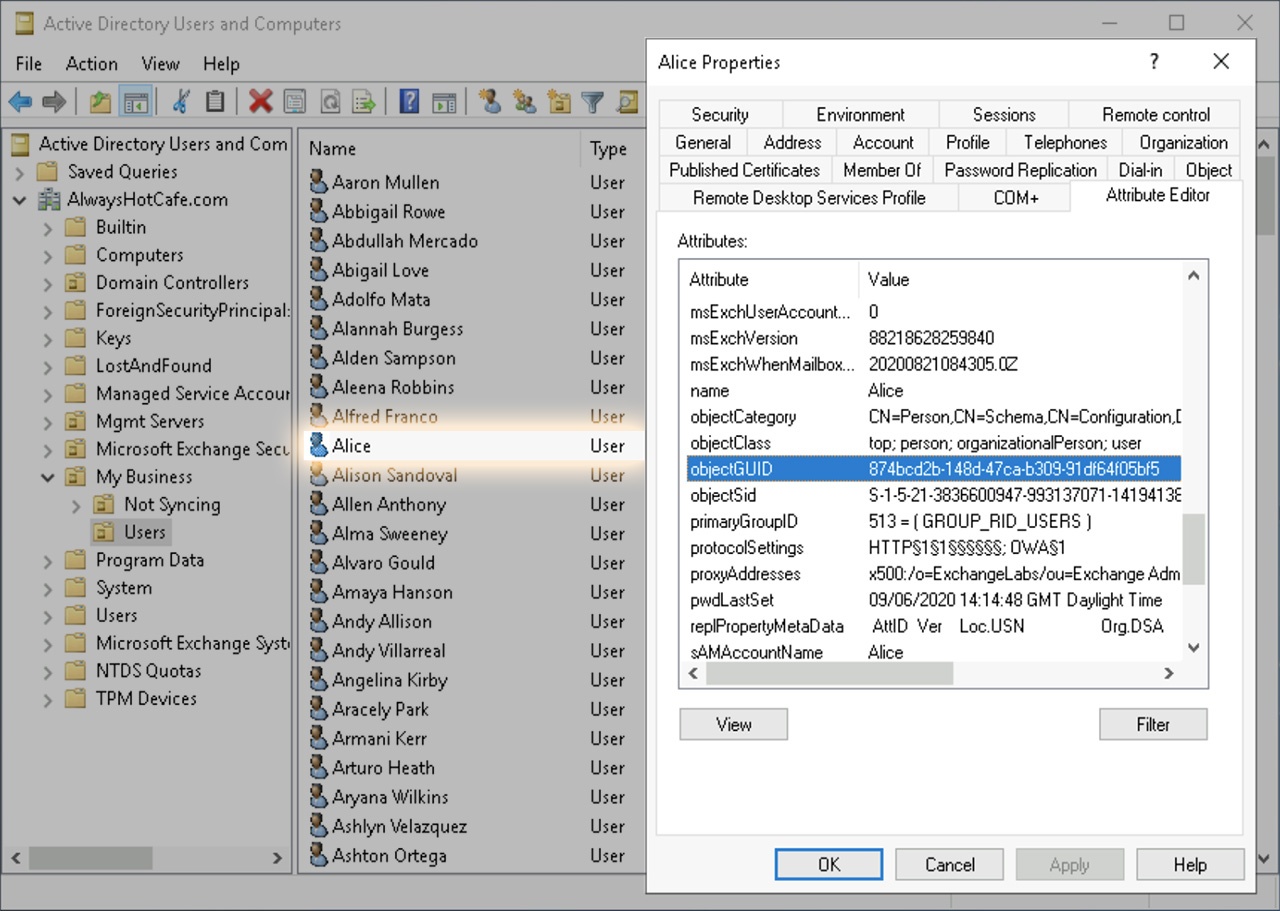The height and width of the screenshot is (911, 1280).
Task: Open the Action menu
Action: pos(91,63)
